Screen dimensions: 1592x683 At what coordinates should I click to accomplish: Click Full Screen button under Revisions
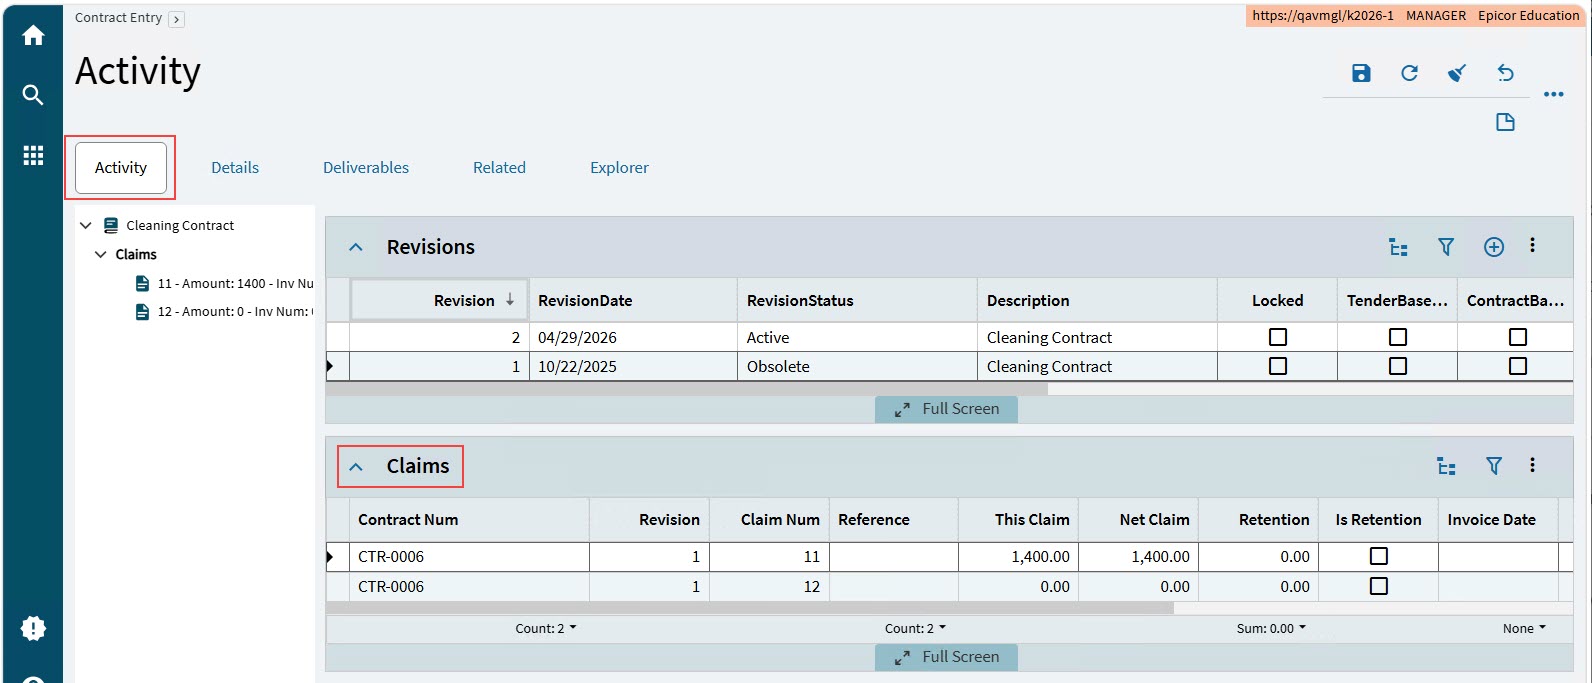(946, 409)
